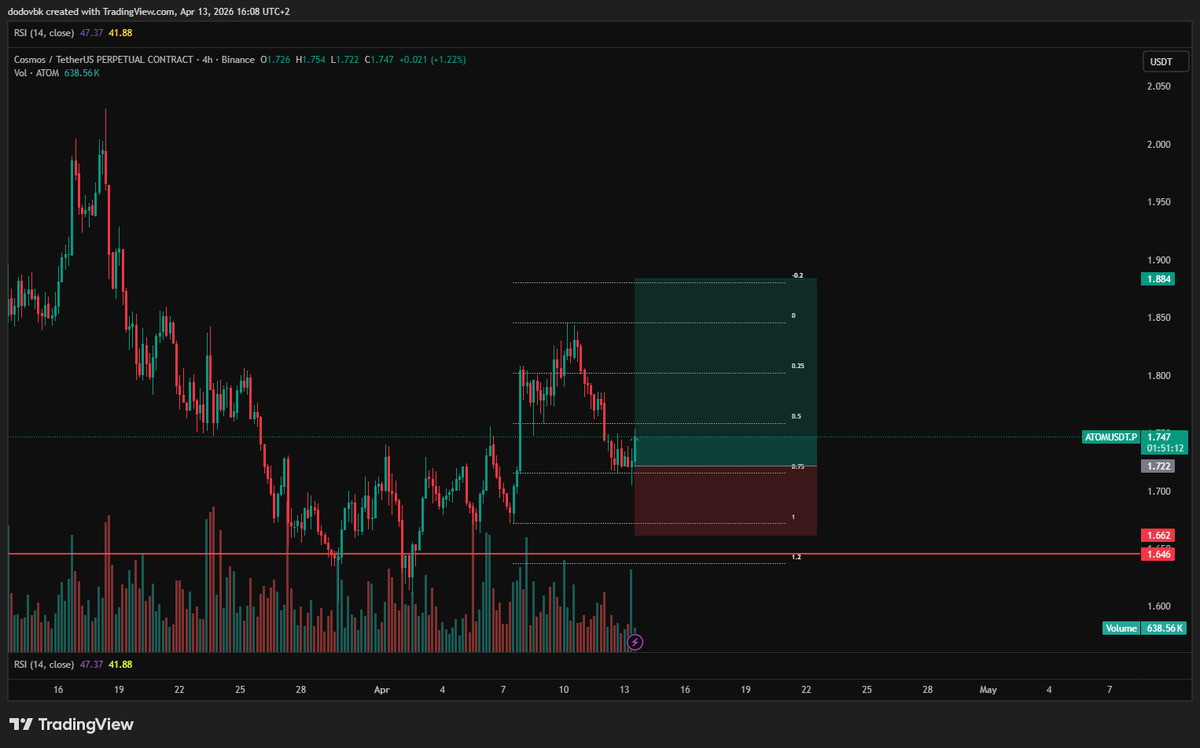Viewport: 1200px width, 748px height.
Task: Click the red 1.646 horizontal line label
Action: 1157,554
